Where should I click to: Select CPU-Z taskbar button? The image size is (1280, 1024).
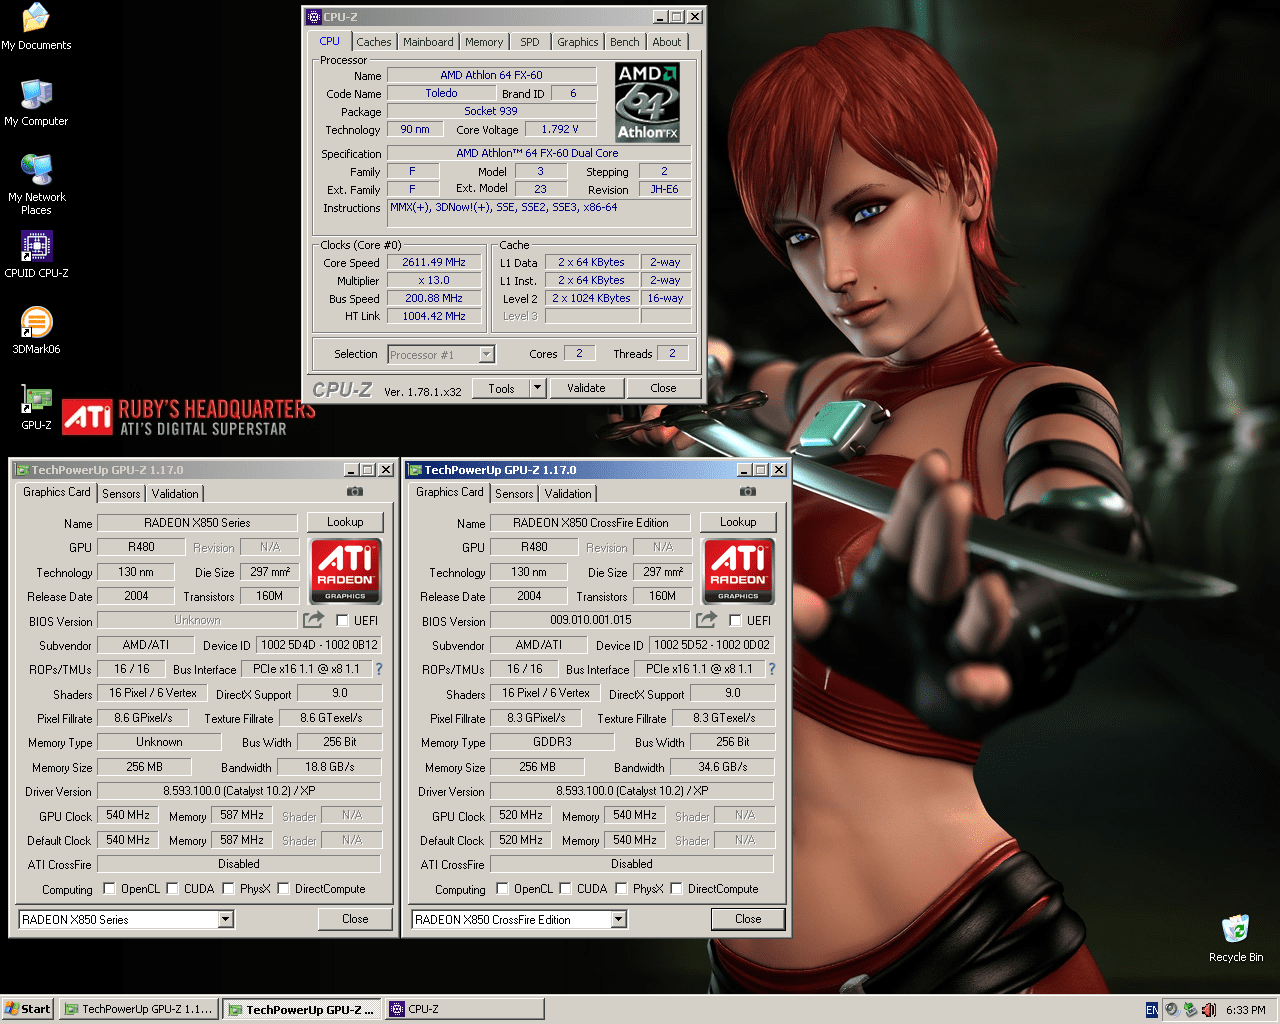[465, 1009]
